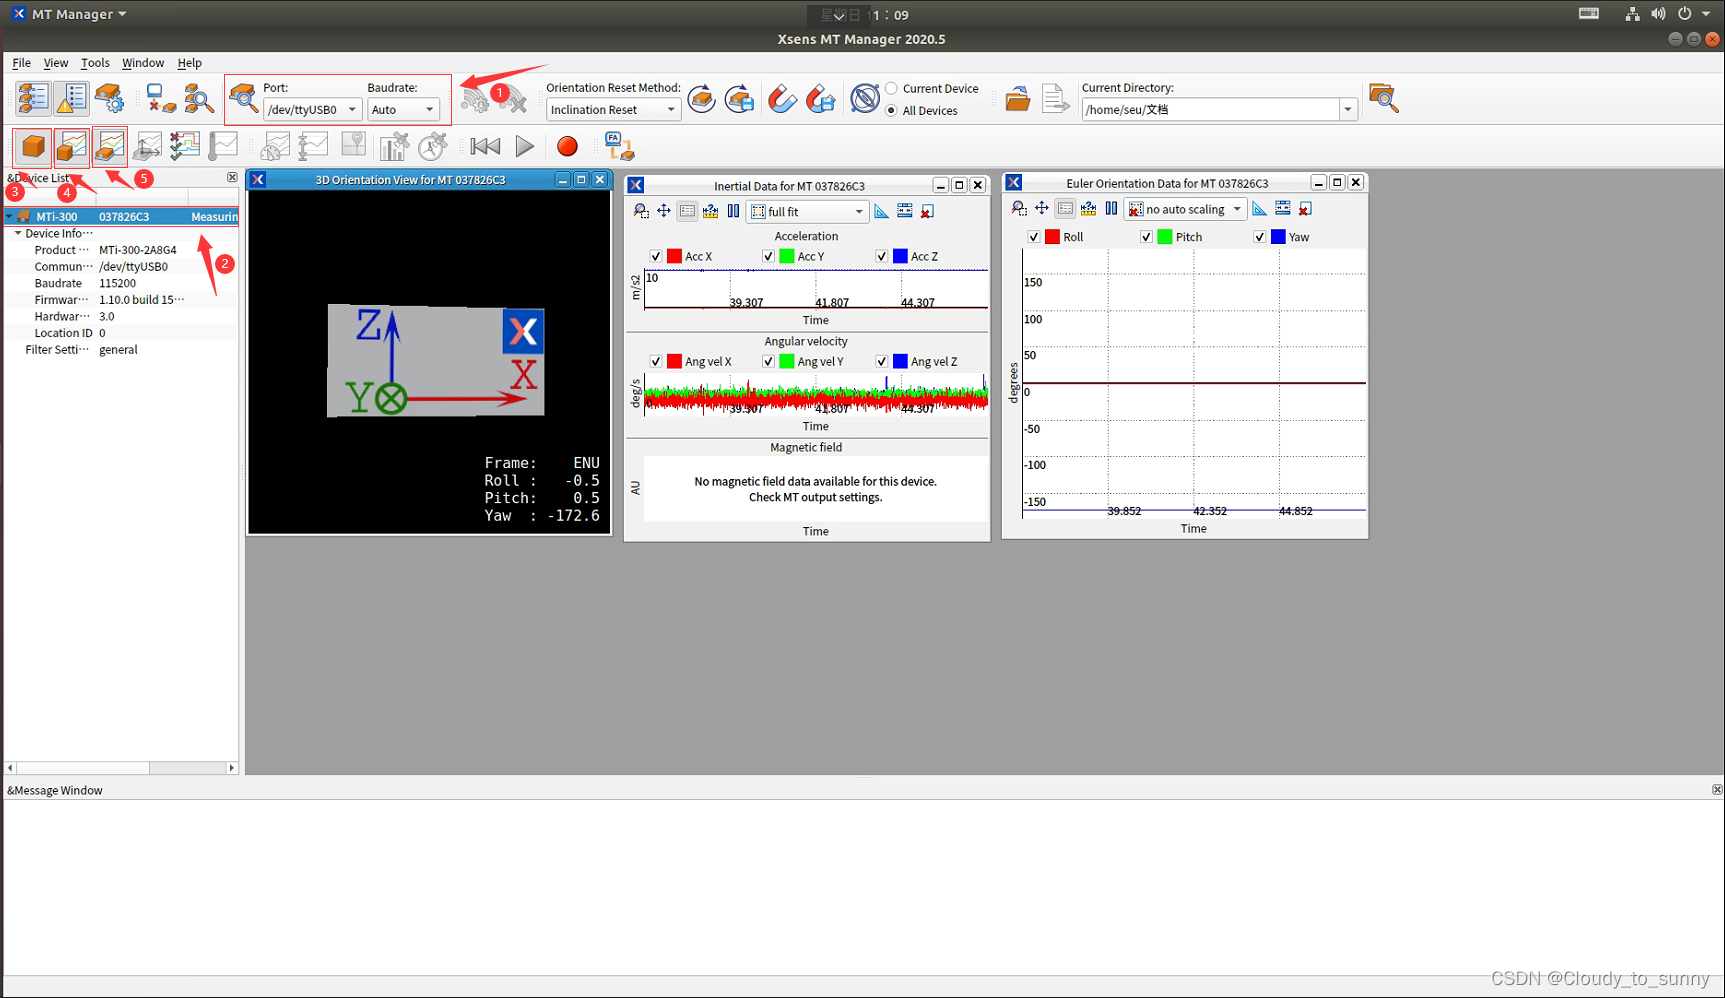
Task: Collapse the MTi-300 device tree row
Action: (10, 217)
